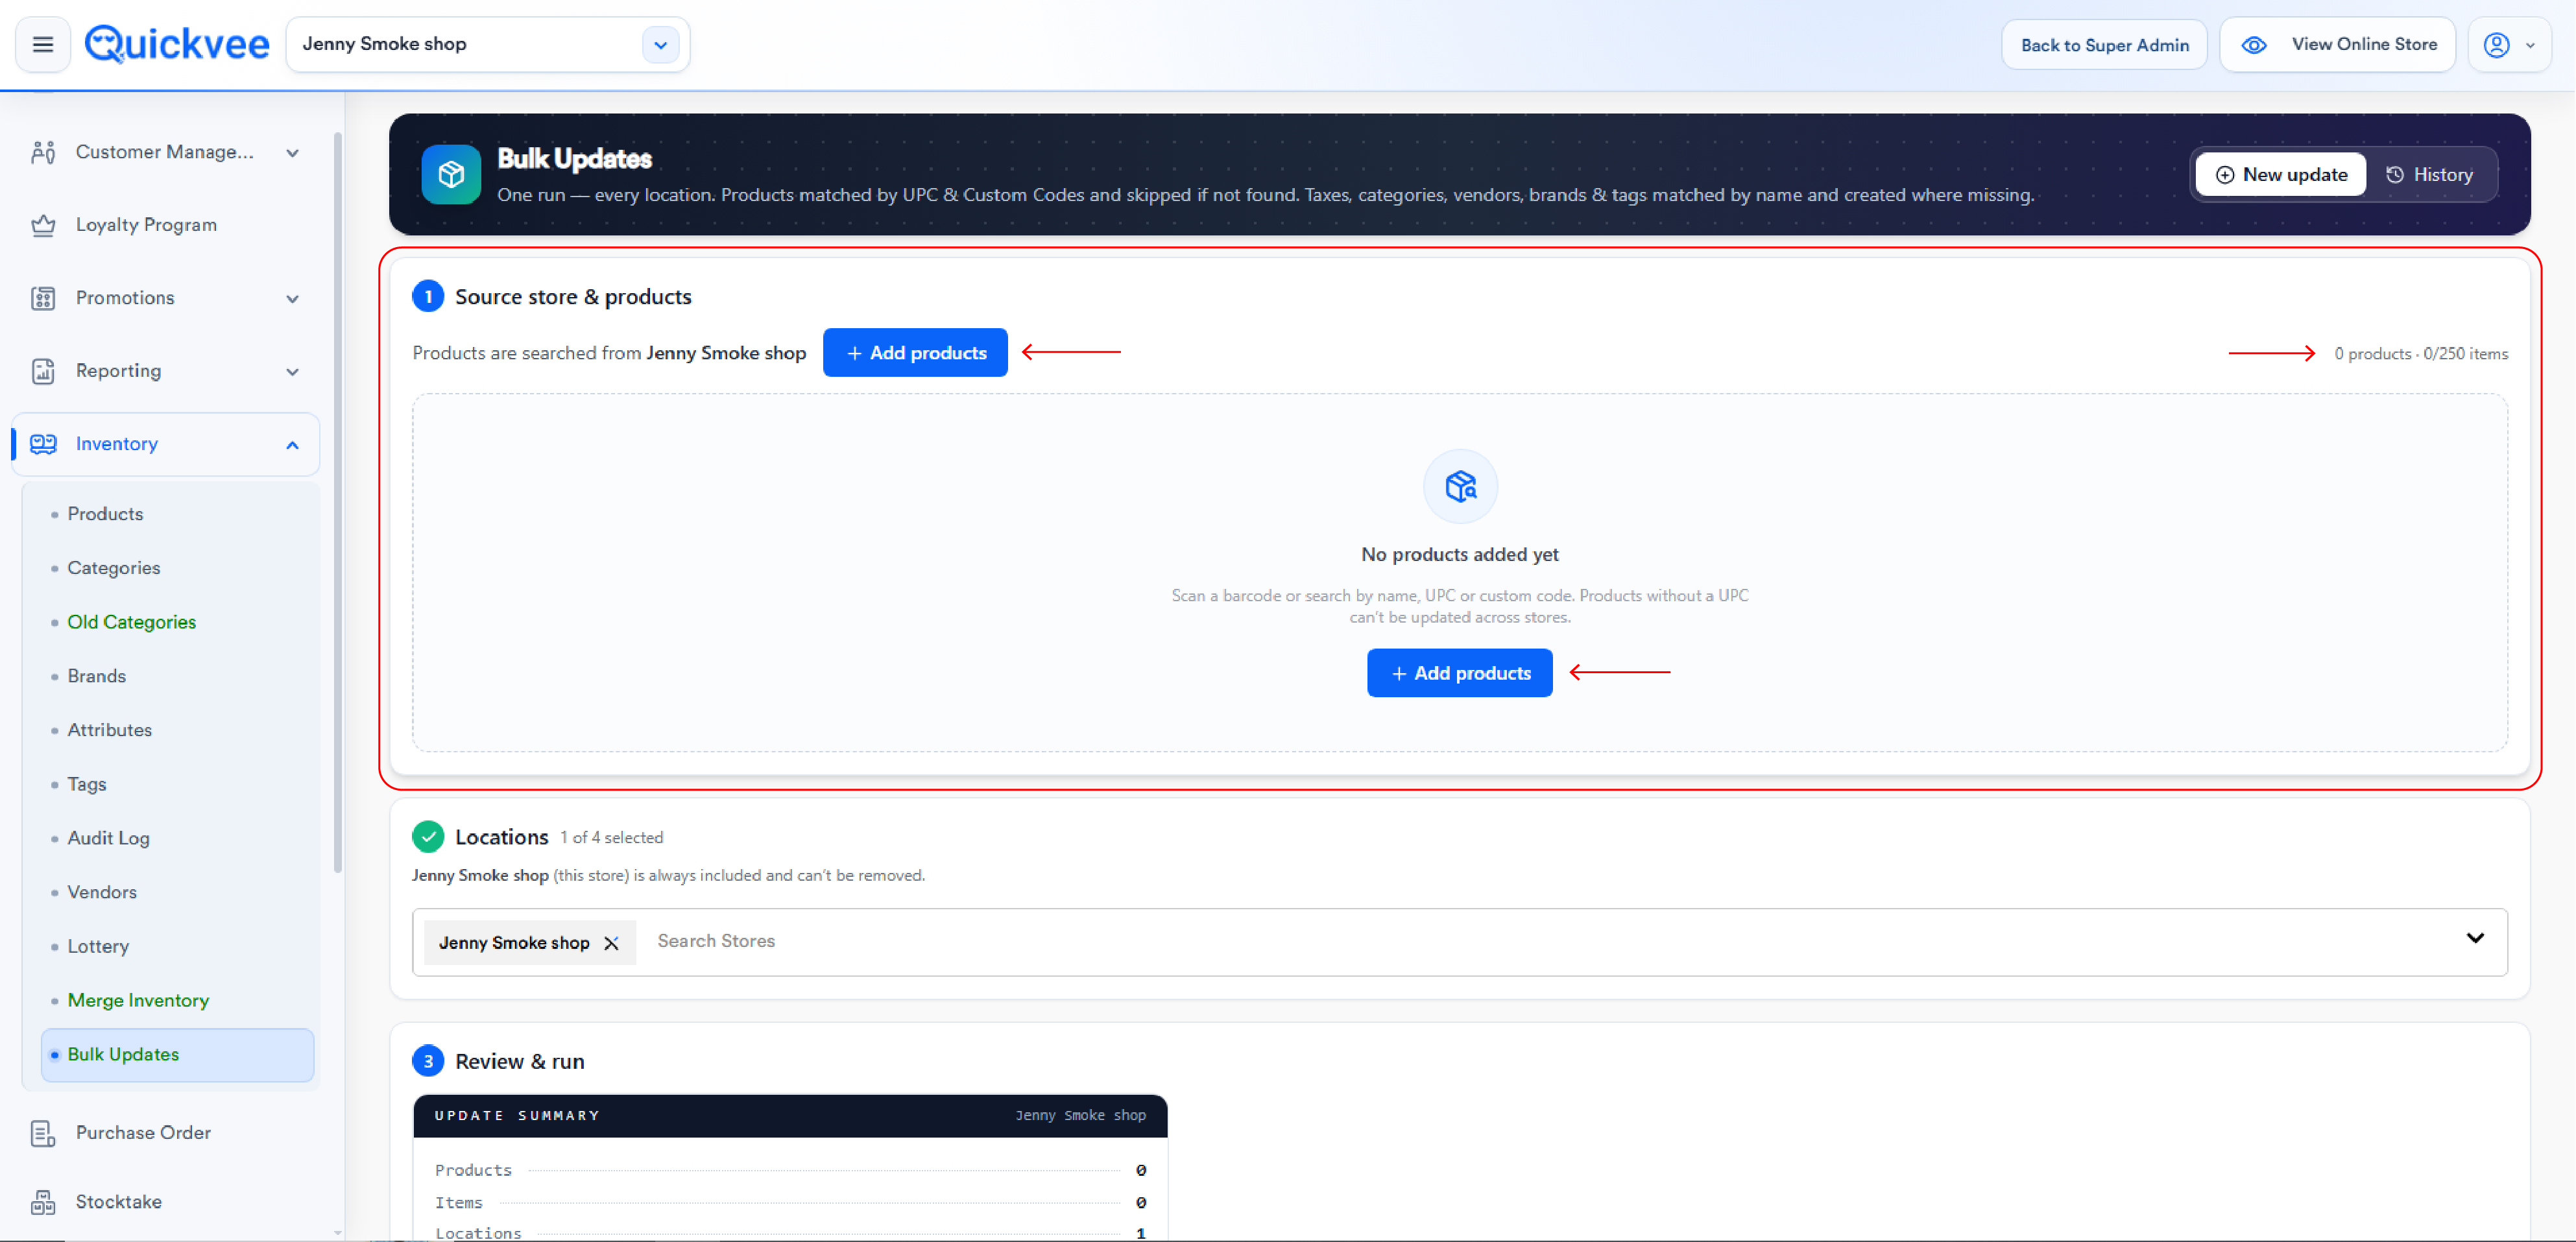The image size is (2576, 1242).
Task: Click the Reporting label
Action: [x=118, y=371]
